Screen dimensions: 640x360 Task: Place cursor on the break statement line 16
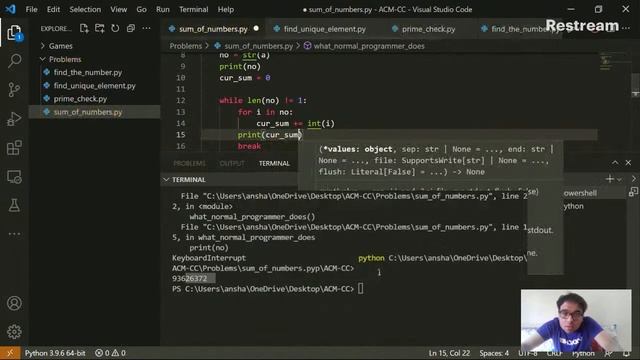point(249,146)
